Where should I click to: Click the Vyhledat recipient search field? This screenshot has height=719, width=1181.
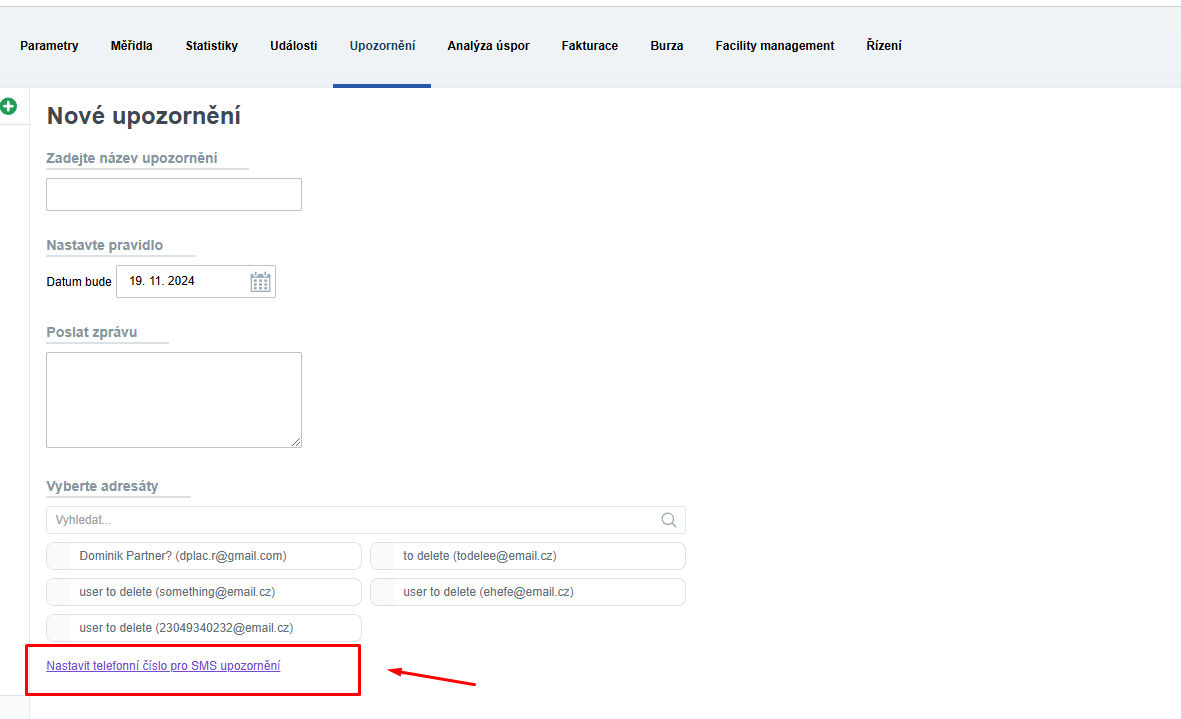tap(350, 520)
